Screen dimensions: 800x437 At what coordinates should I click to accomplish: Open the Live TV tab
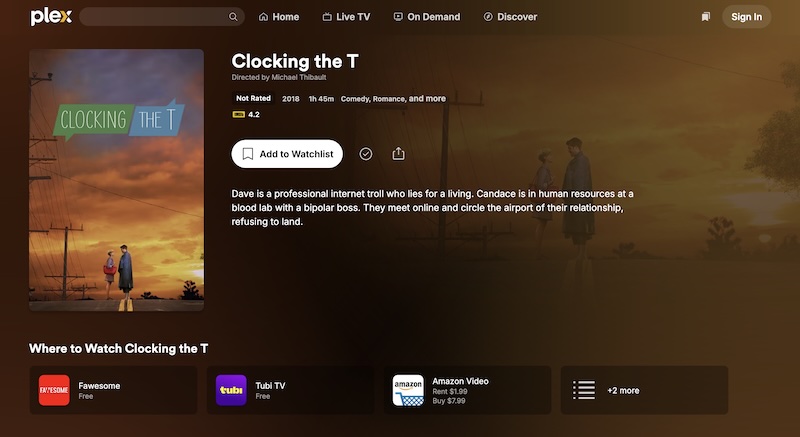(346, 17)
